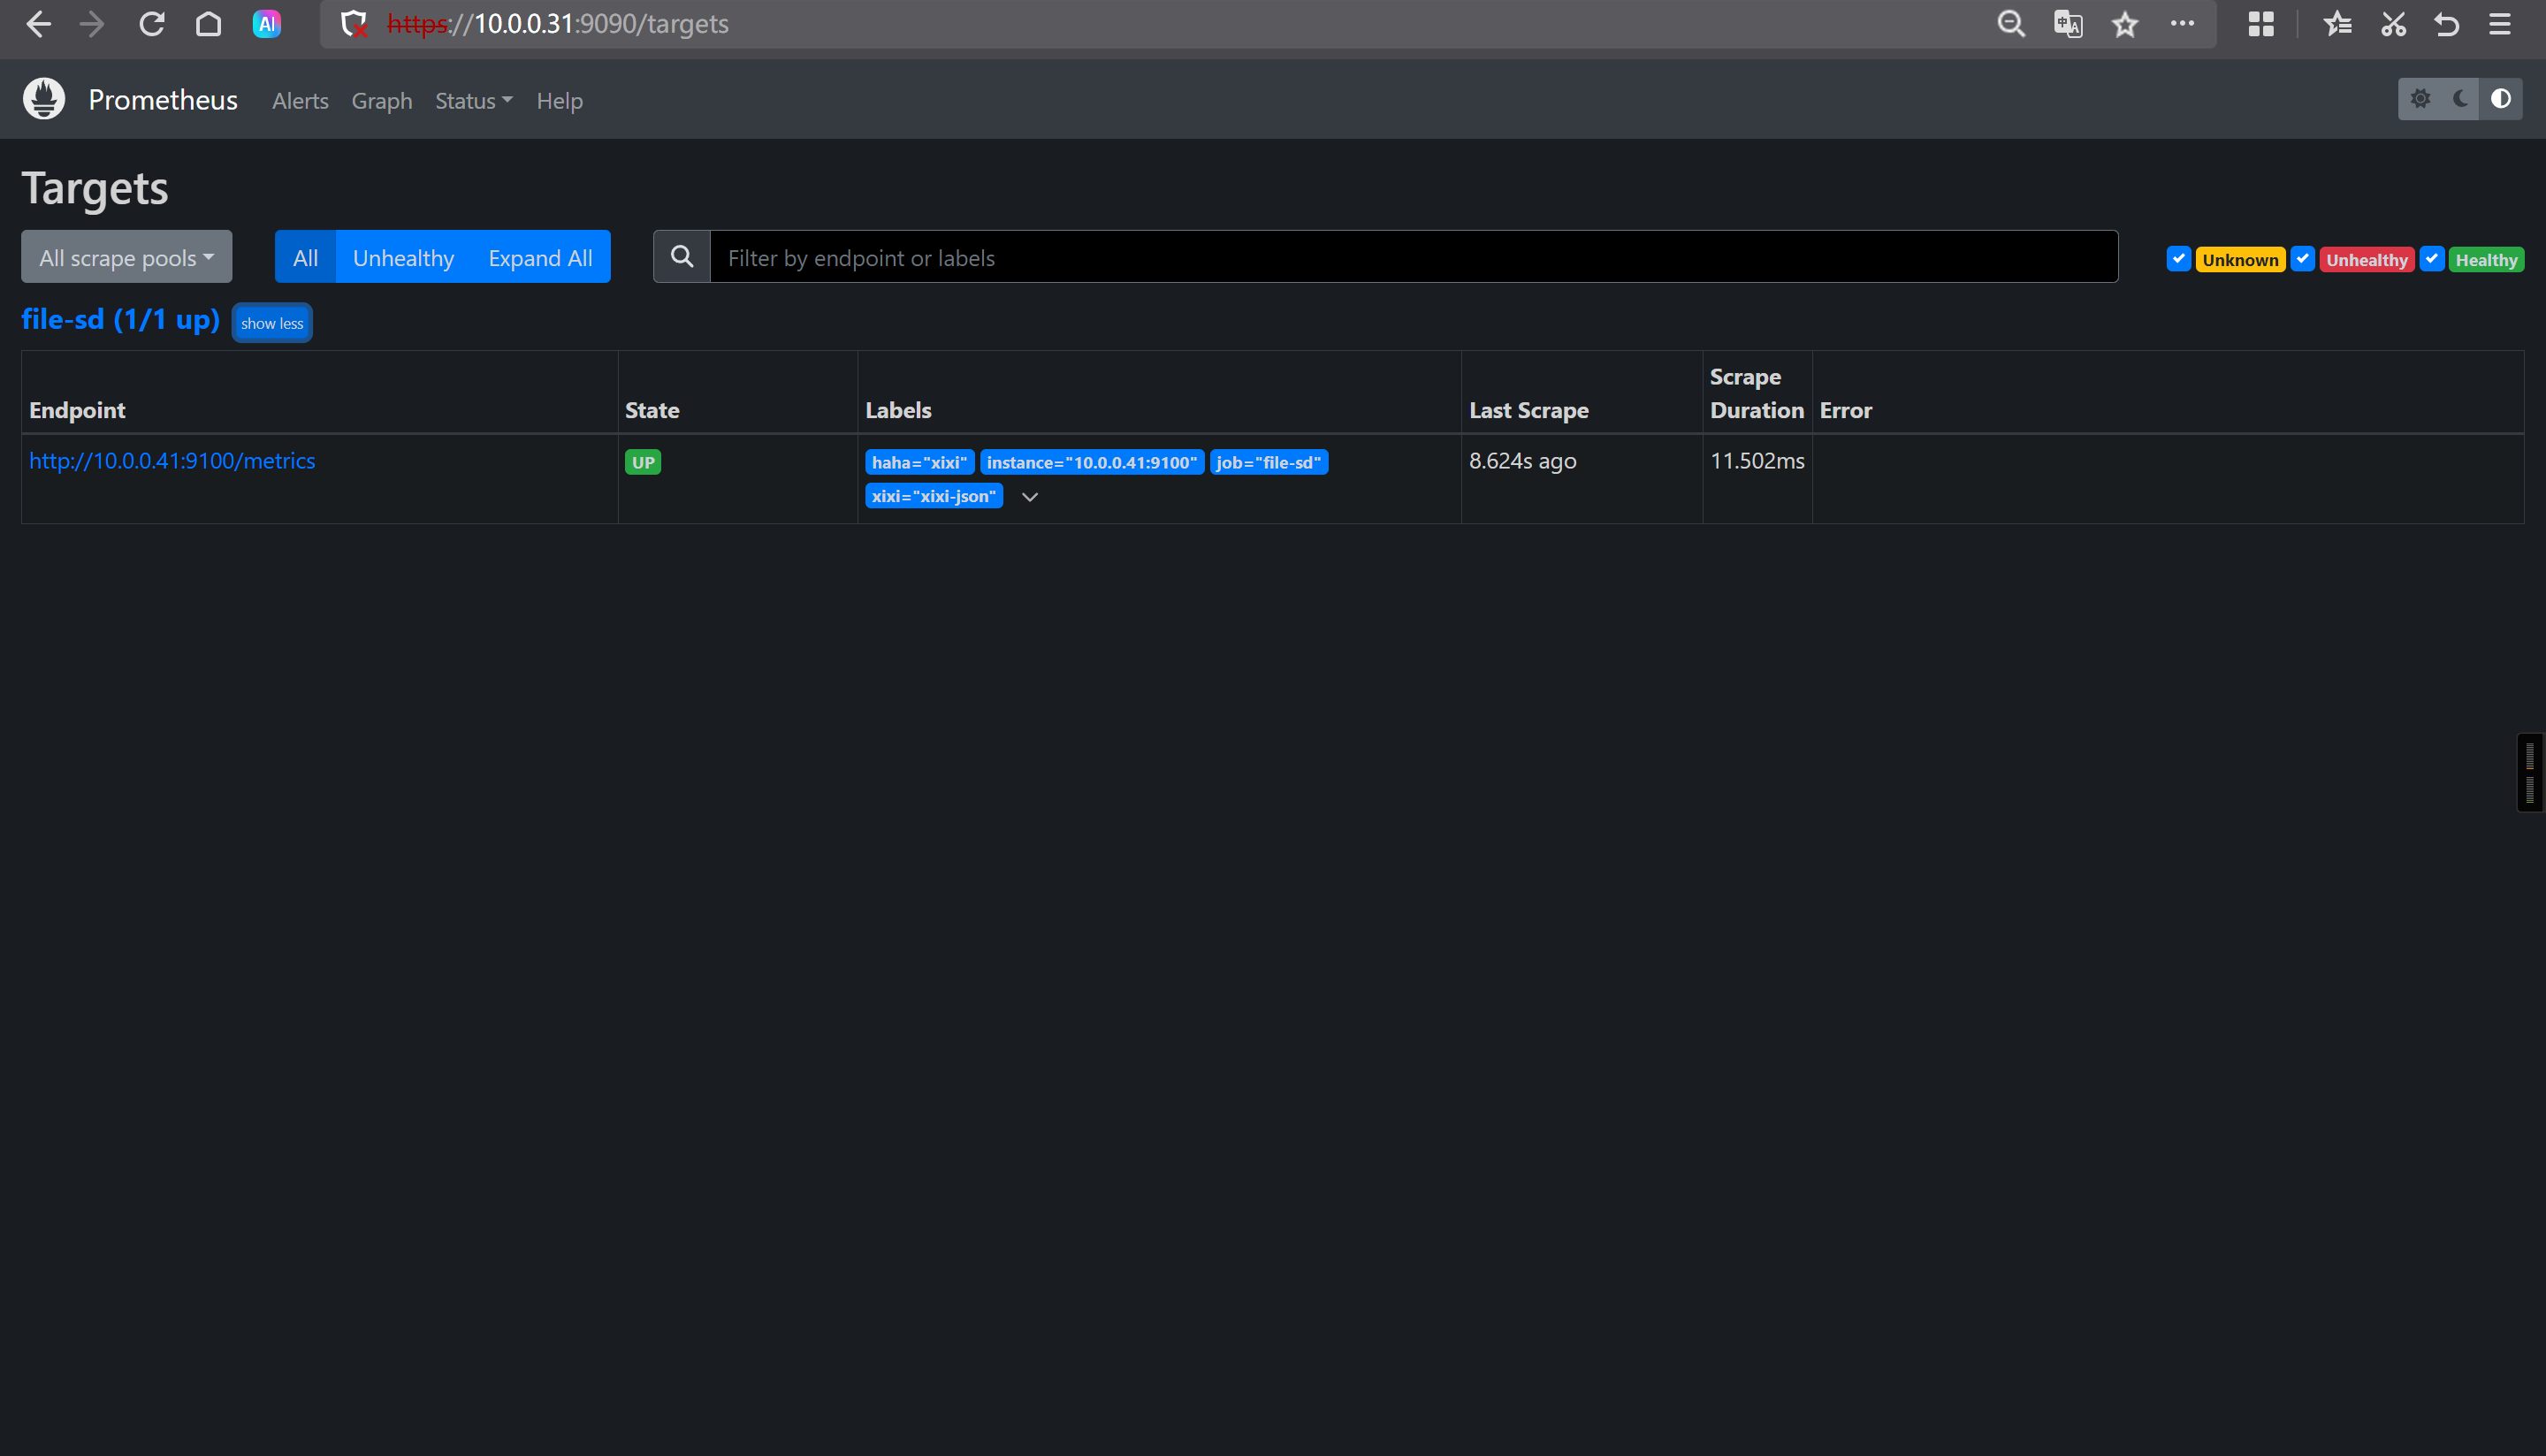Select the Unhealthy filter button
This screenshot has width=2546, height=1456.
point(403,257)
